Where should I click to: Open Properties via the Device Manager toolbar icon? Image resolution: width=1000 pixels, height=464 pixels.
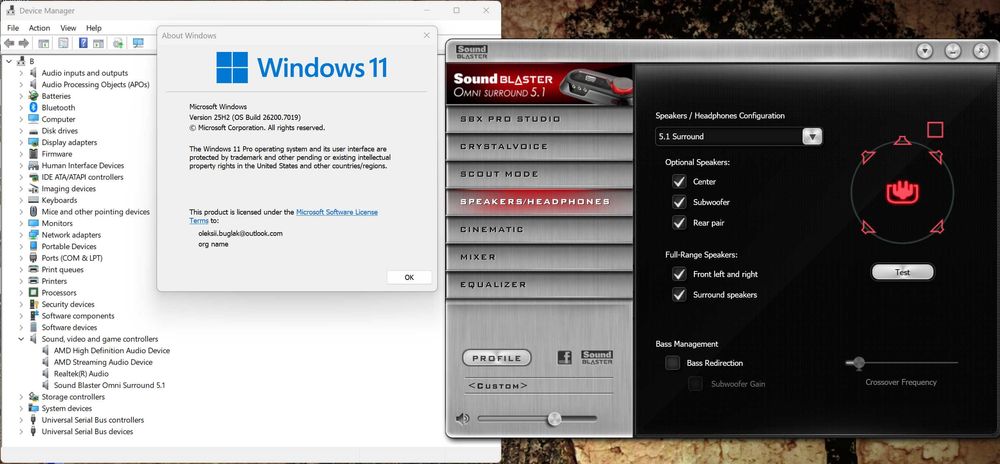63,43
